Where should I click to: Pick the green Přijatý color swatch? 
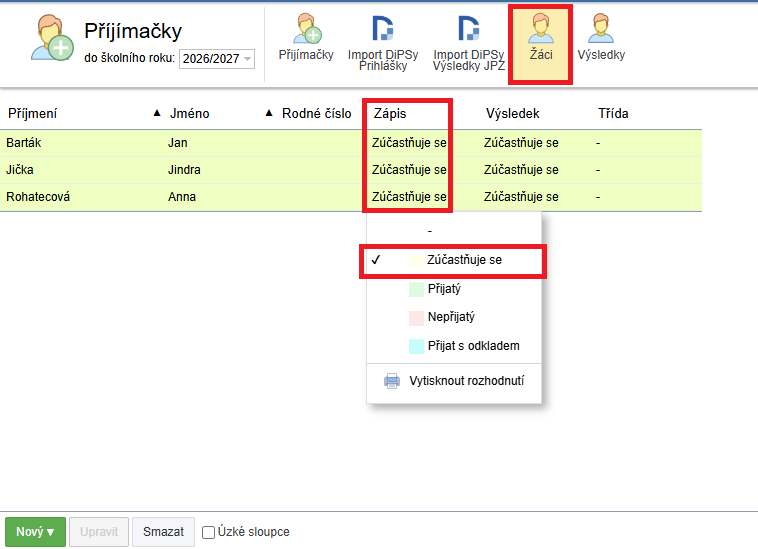click(x=417, y=289)
